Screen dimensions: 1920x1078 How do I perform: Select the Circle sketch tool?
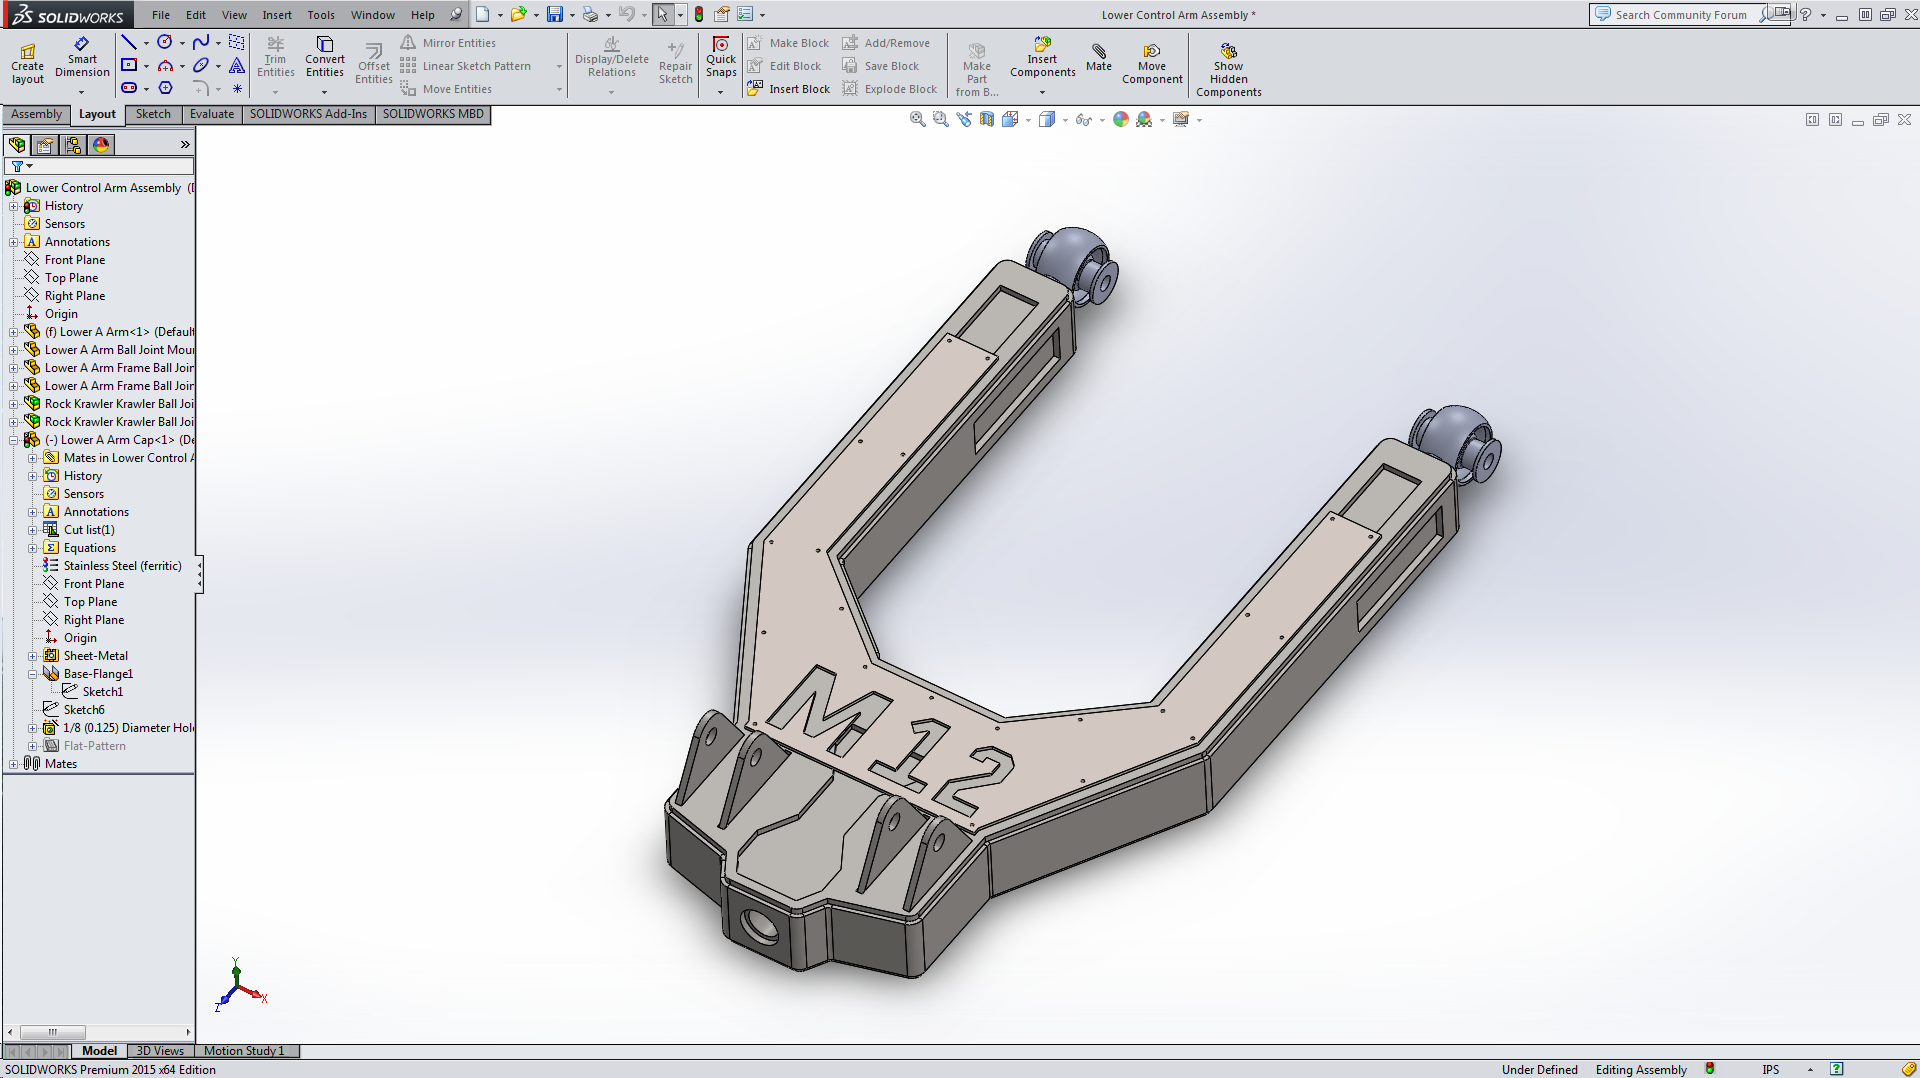pos(165,42)
